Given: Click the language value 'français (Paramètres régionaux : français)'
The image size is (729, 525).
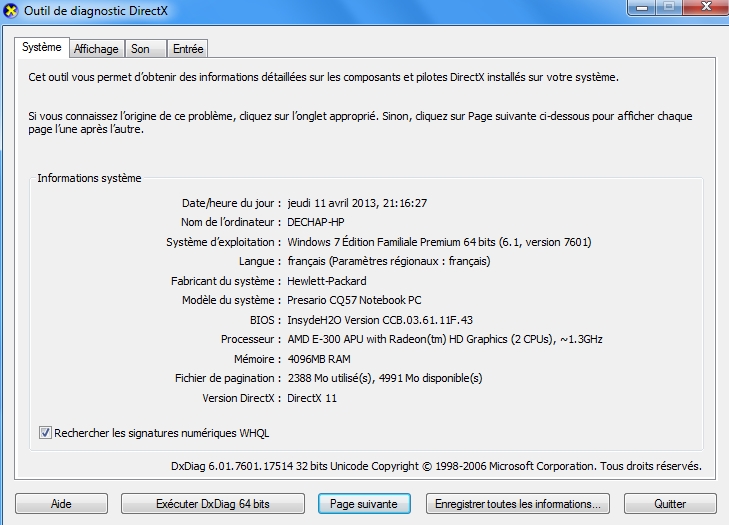Looking at the screenshot, I should 389,261.
